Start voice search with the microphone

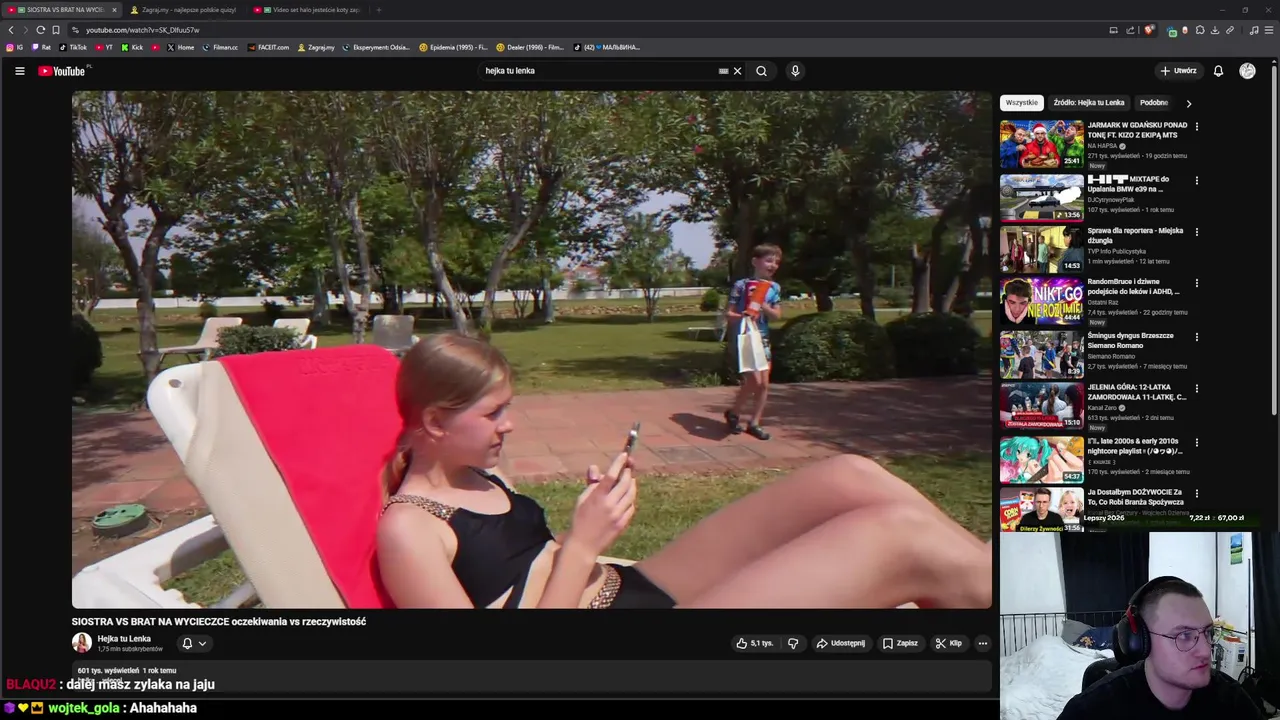coord(795,71)
